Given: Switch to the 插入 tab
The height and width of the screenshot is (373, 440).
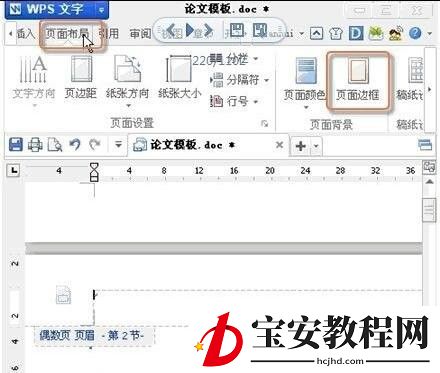Looking at the screenshot, I should (25, 33).
